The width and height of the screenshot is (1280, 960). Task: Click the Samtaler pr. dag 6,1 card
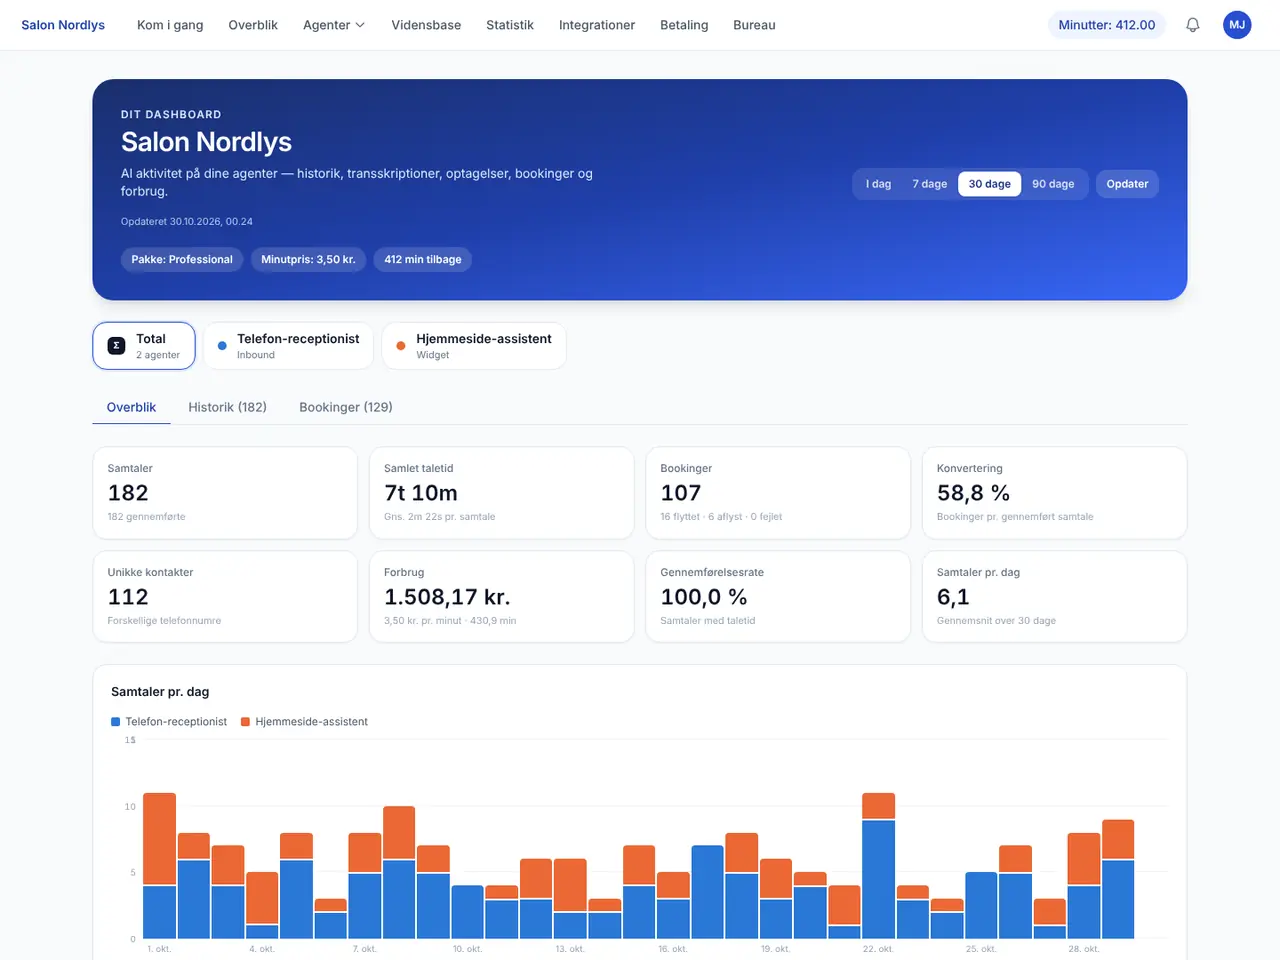(x=1054, y=597)
